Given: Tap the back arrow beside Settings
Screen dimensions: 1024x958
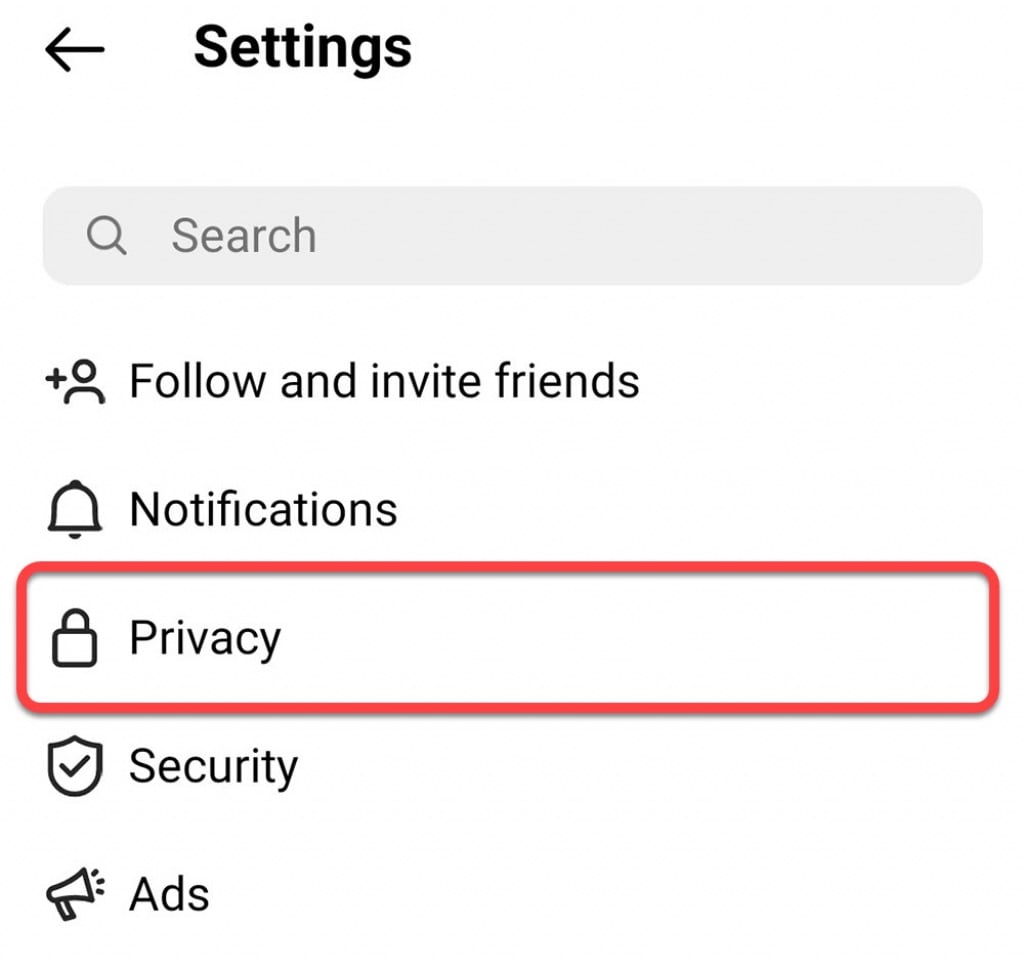Looking at the screenshot, I should [x=75, y=50].
